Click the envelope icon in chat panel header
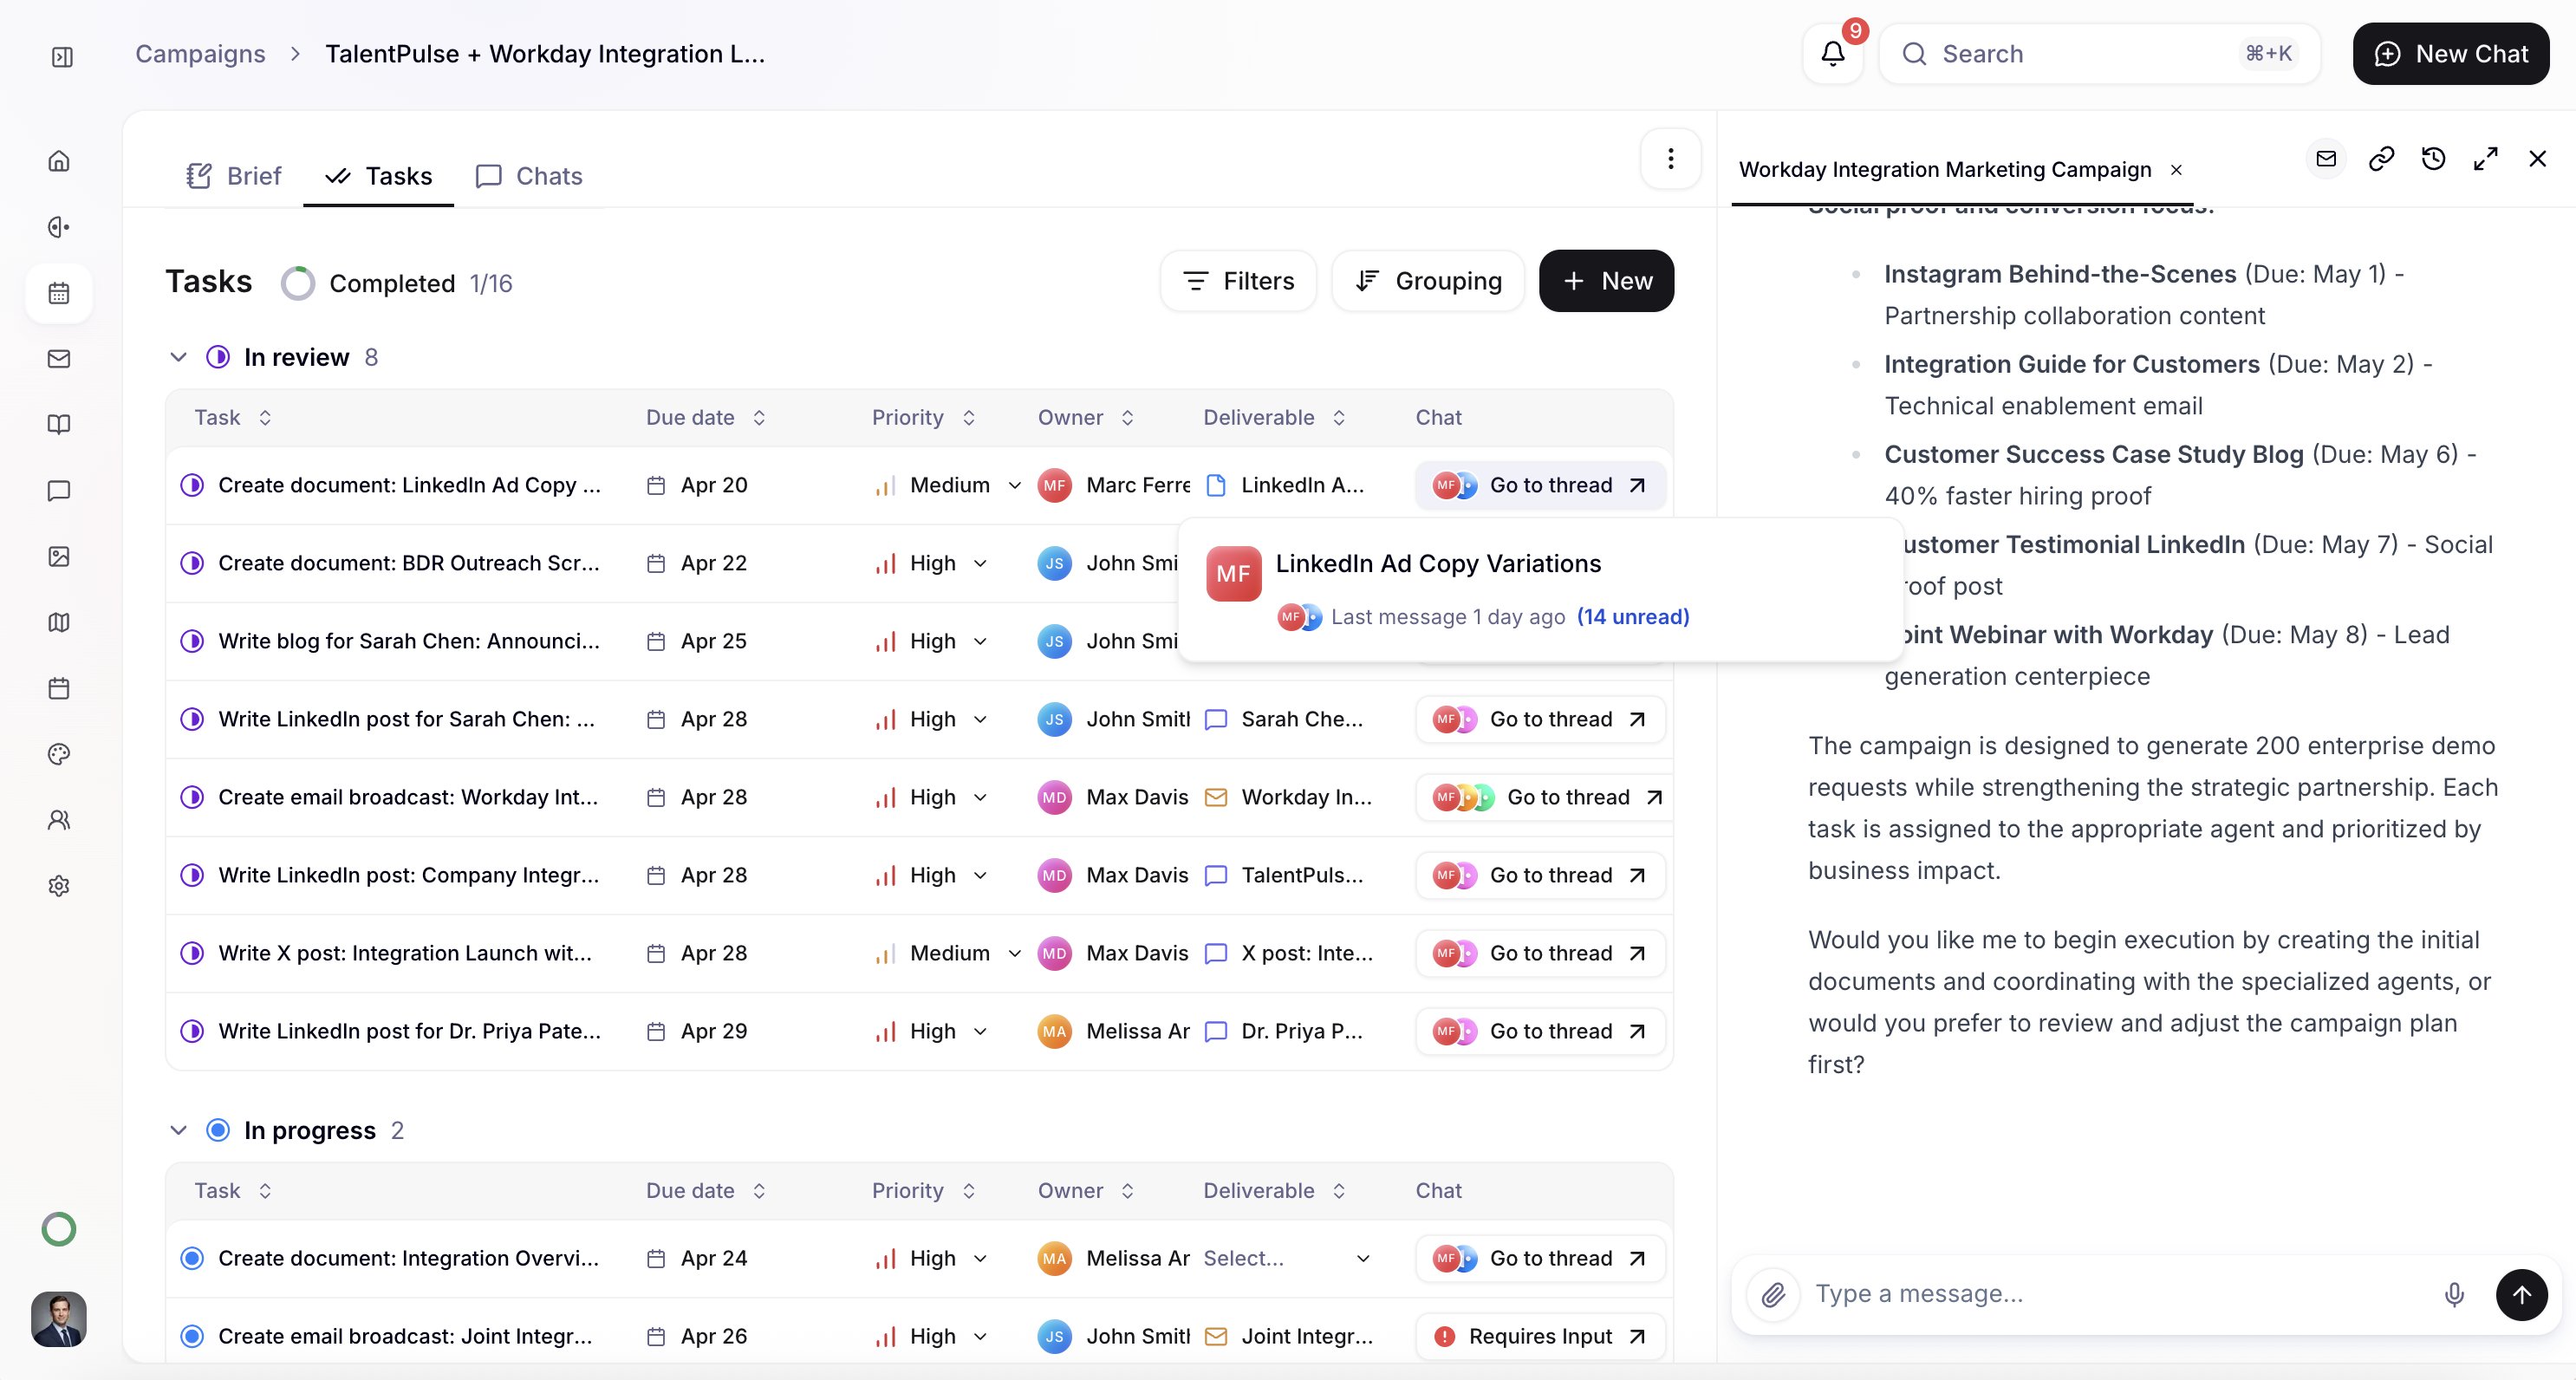 pos(2326,159)
